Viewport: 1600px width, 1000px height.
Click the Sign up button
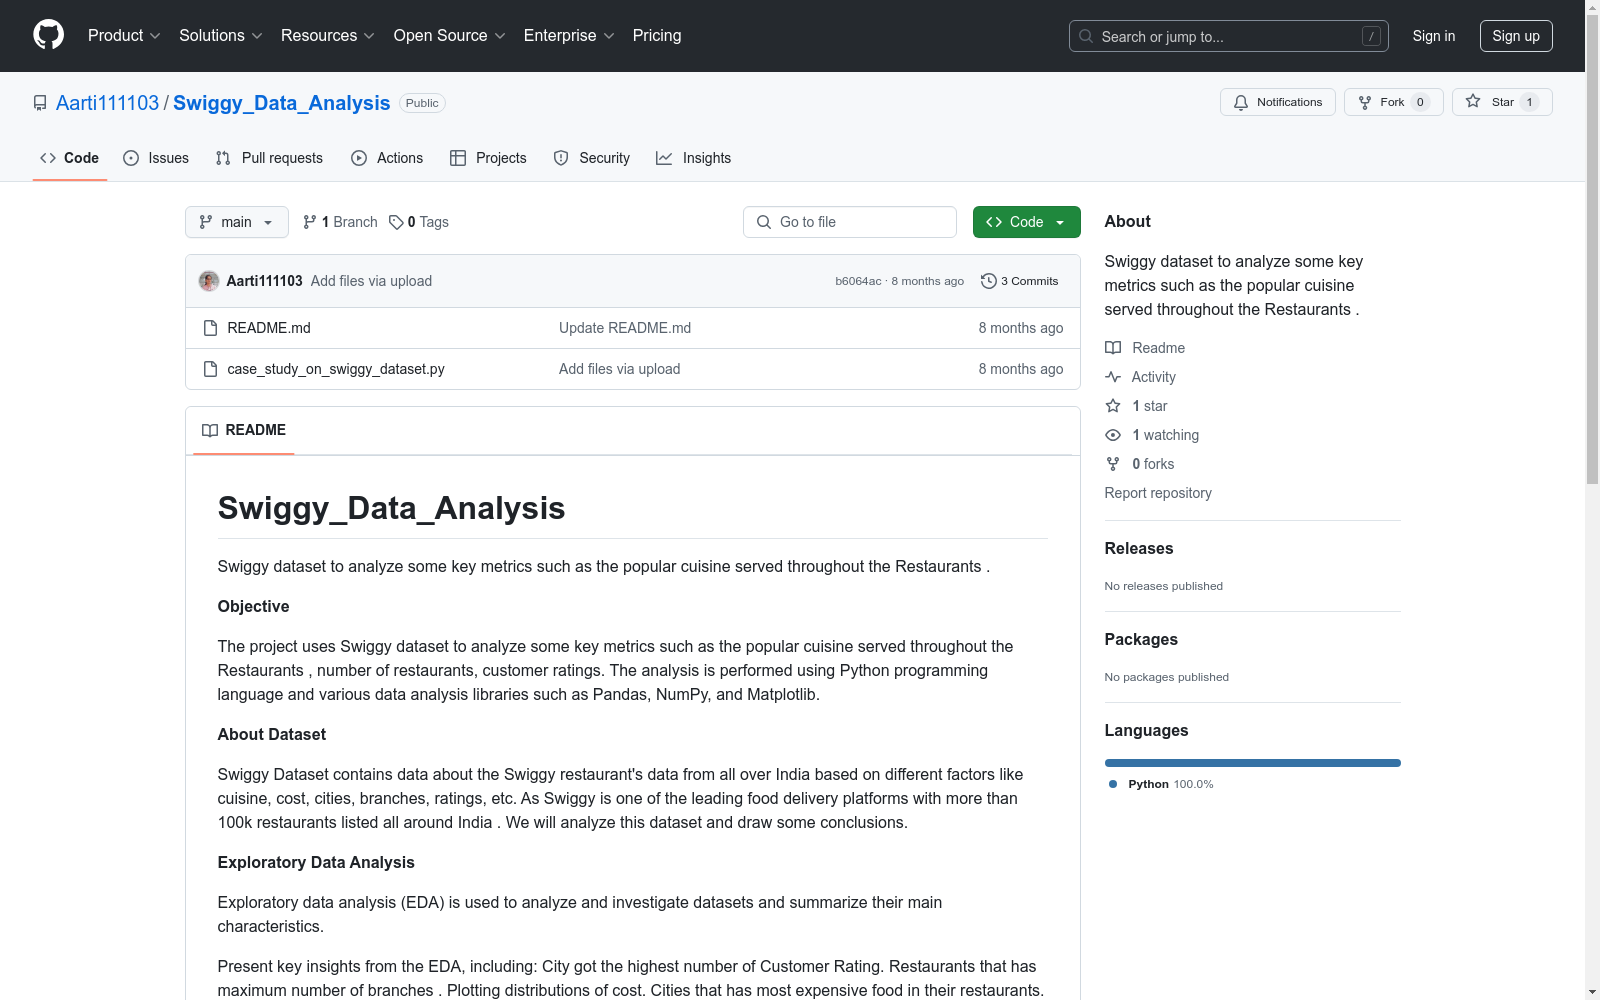(x=1516, y=36)
